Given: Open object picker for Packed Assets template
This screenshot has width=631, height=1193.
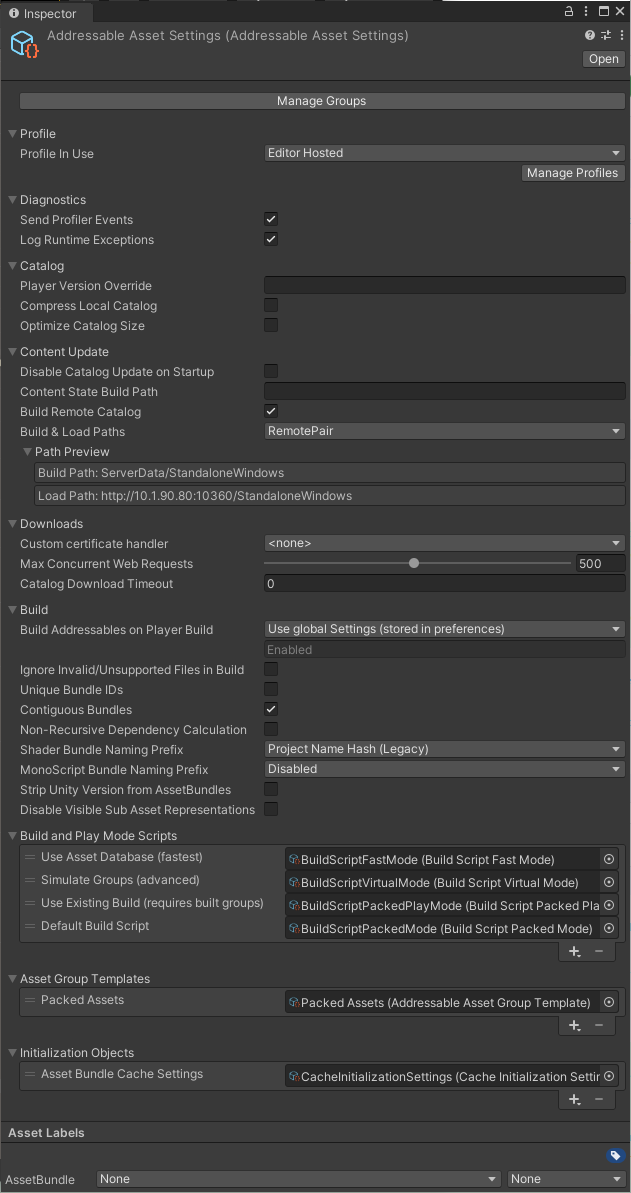Looking at the screenshot, I should 608,1002.
